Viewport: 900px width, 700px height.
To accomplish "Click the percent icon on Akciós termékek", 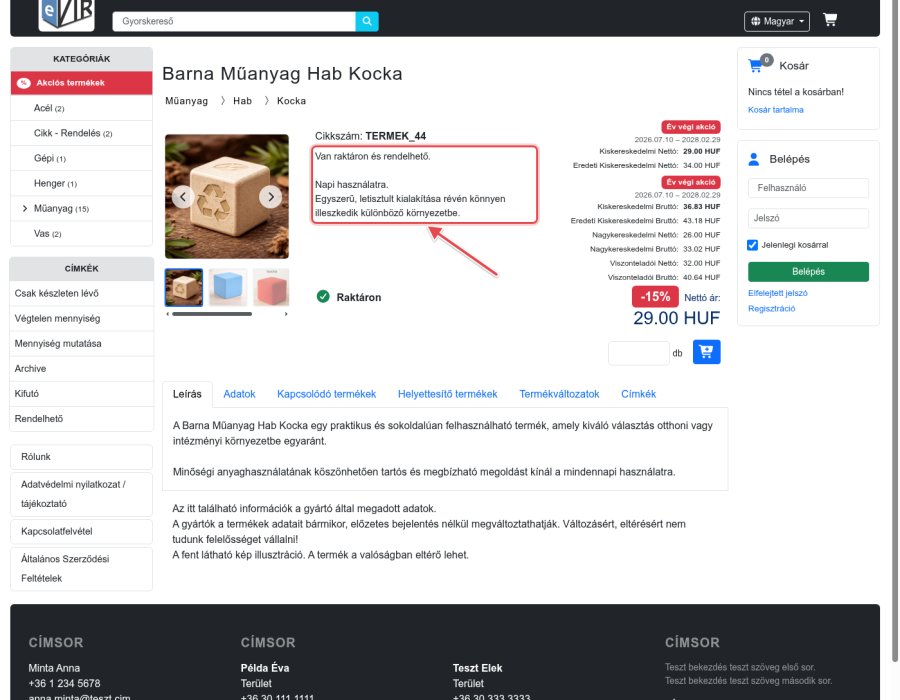I will click(x=24, y=83).
